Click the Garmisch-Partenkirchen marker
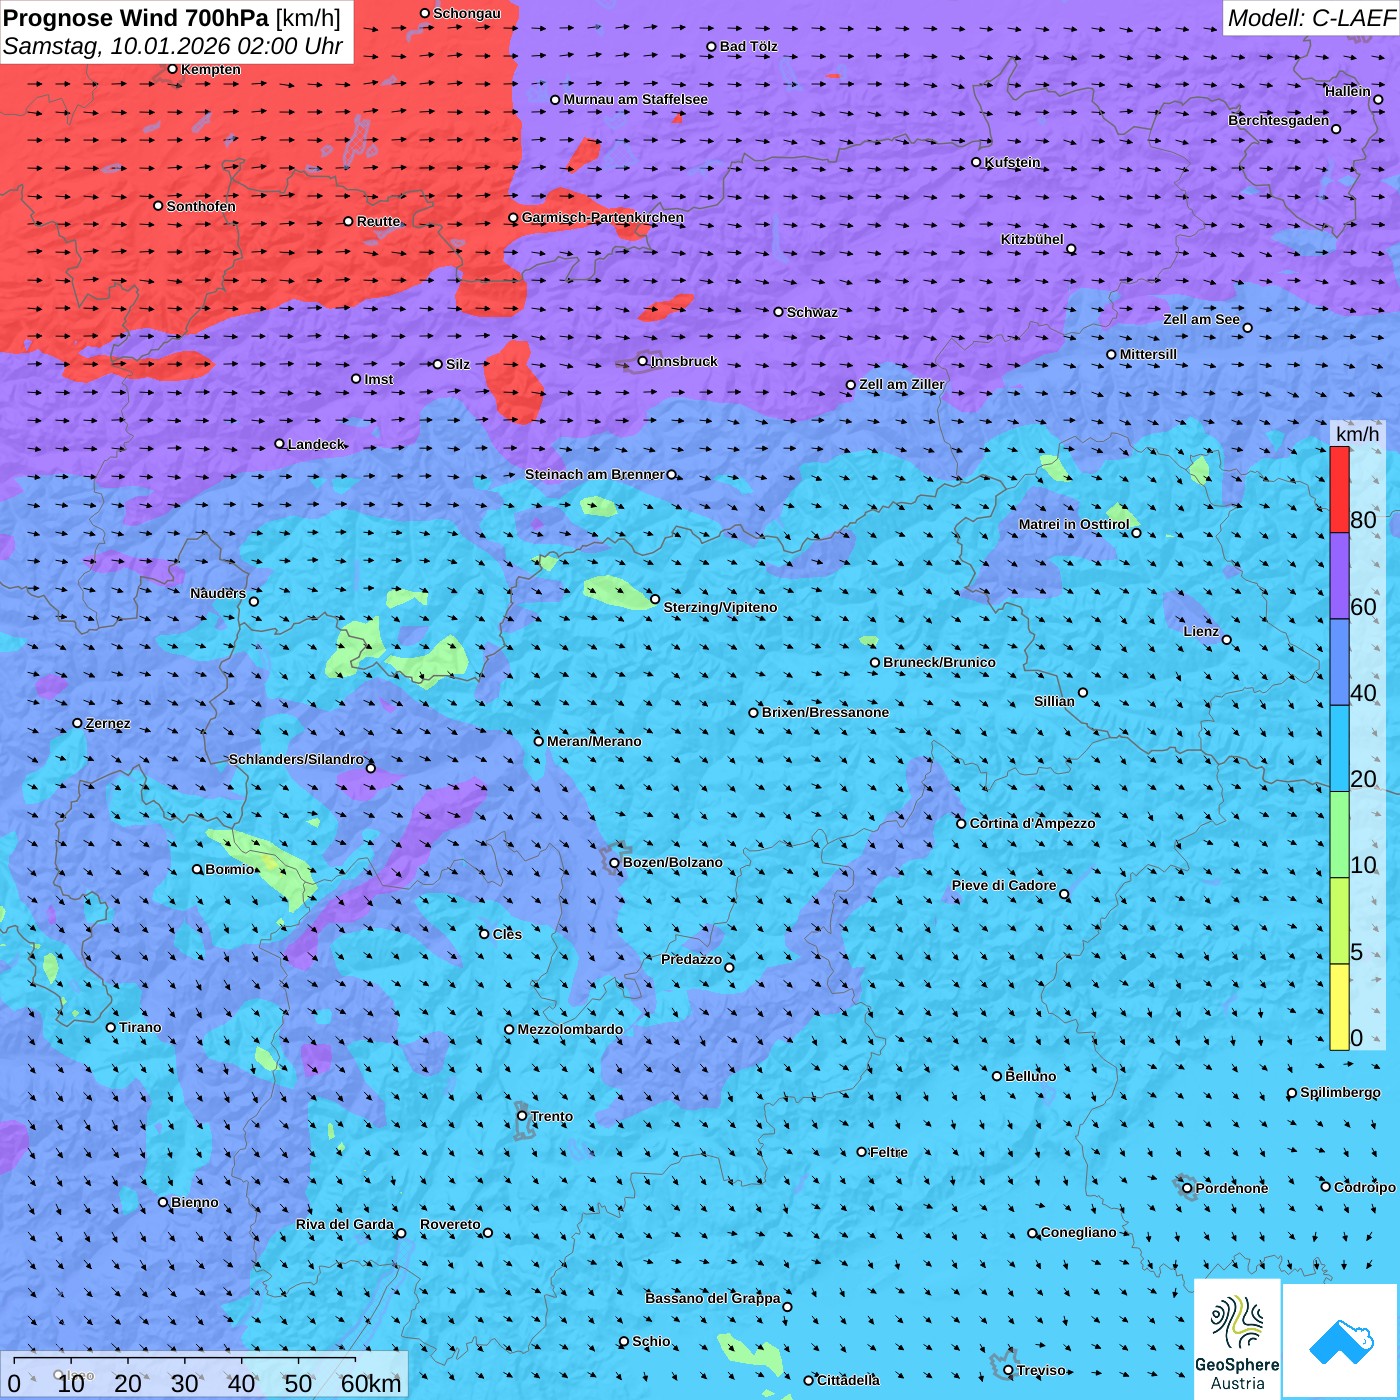The image size is (1400, 1400). coord(514,217)
